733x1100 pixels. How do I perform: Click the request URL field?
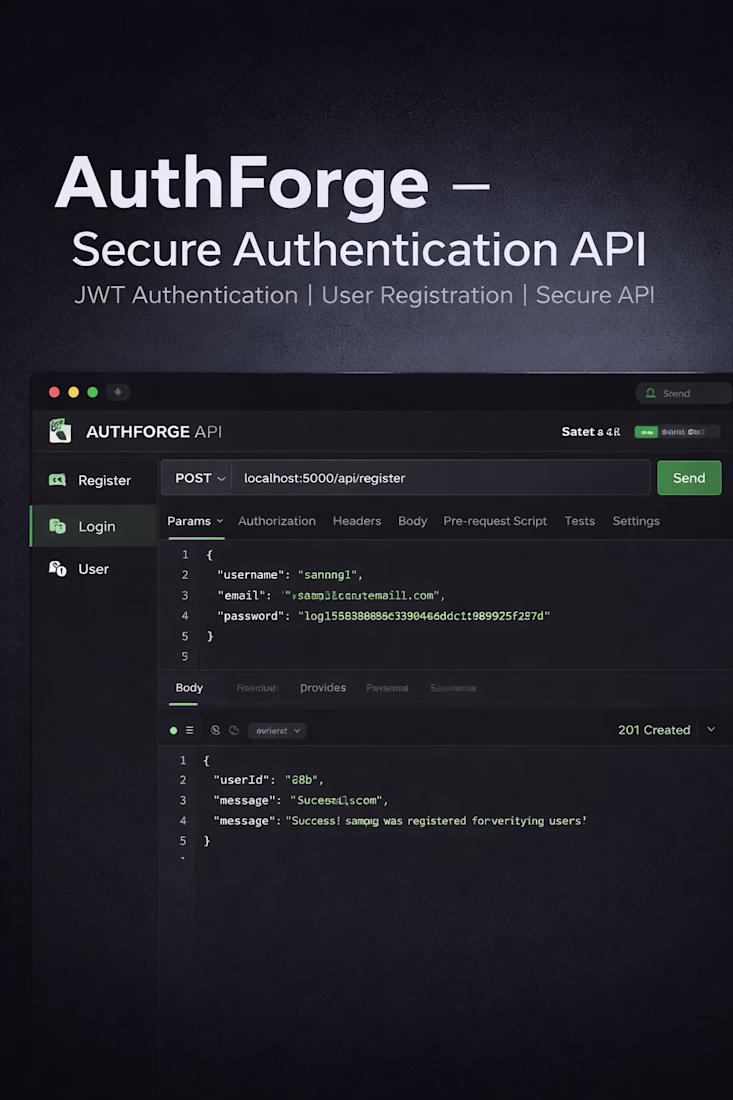(x=440, y=478)
